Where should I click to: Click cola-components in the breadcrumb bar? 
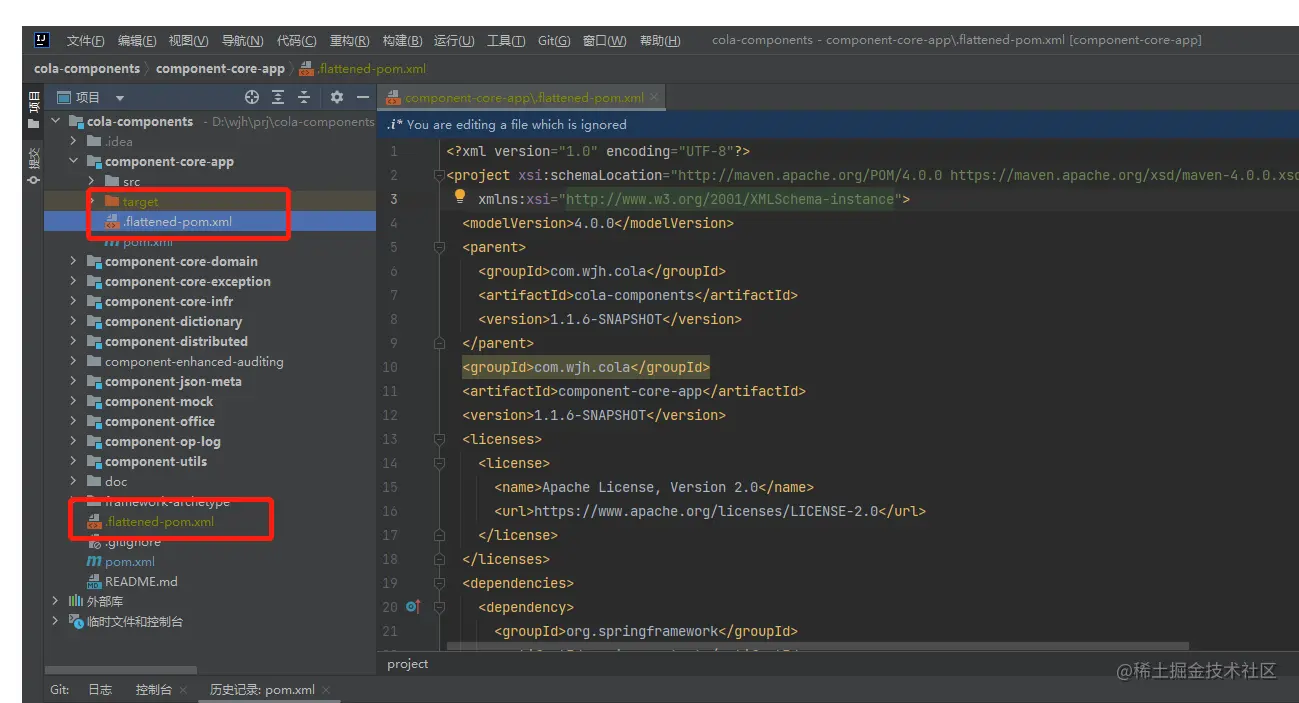[x=87, y=69]
